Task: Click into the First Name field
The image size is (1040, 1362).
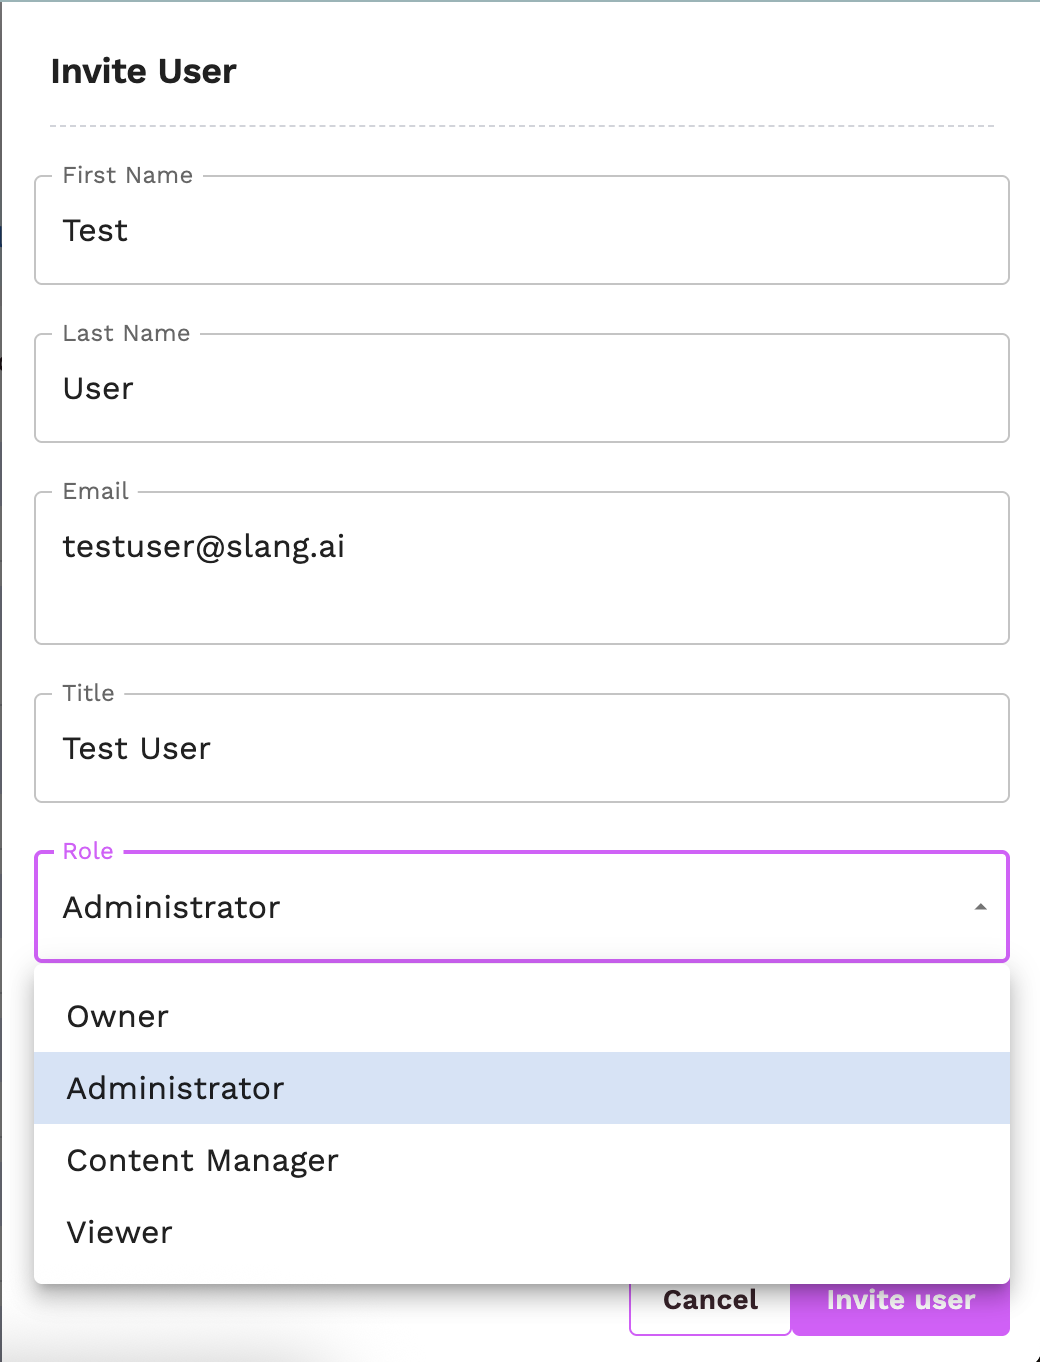Action: pyautogui.click(x=520, y=231)
